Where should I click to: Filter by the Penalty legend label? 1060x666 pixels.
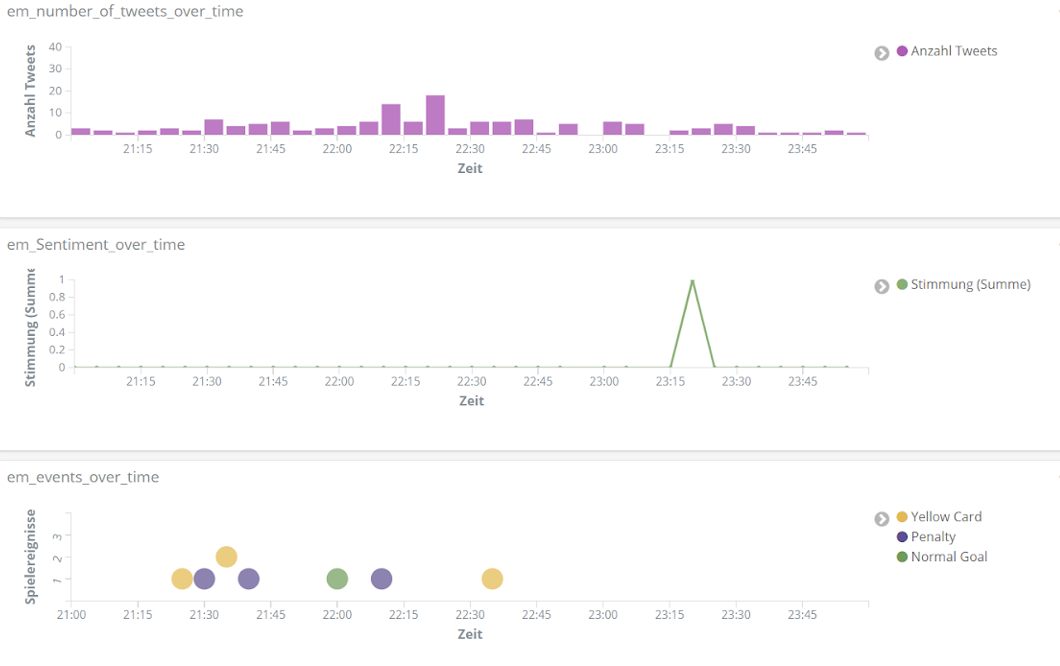tap(933, 537)
